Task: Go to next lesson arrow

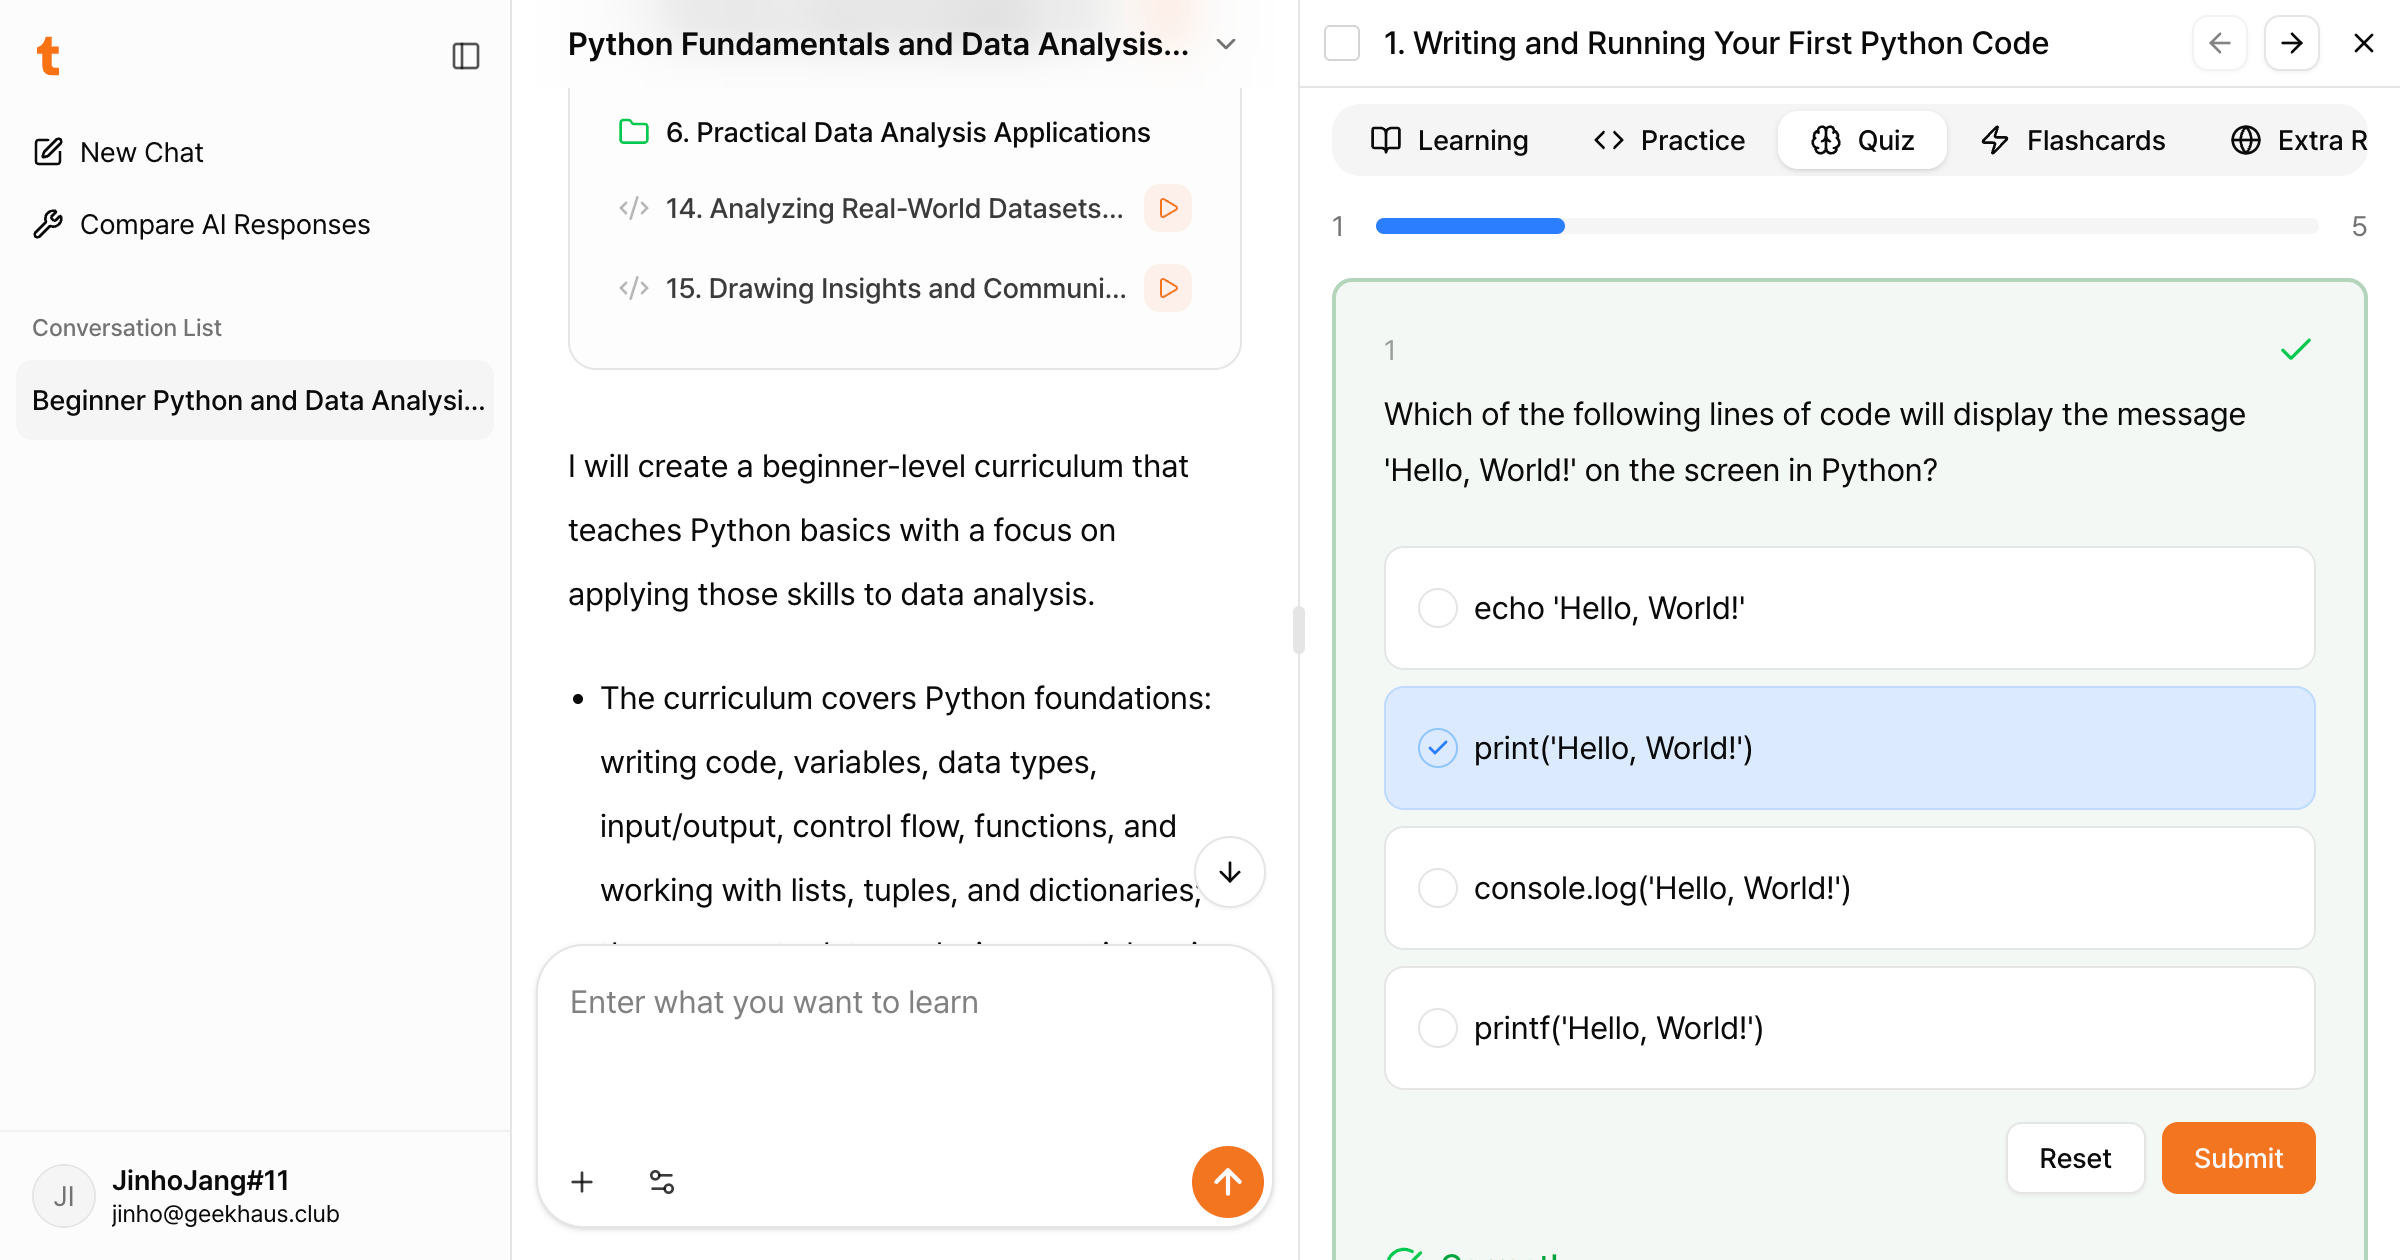Action: pos(2291,43)
